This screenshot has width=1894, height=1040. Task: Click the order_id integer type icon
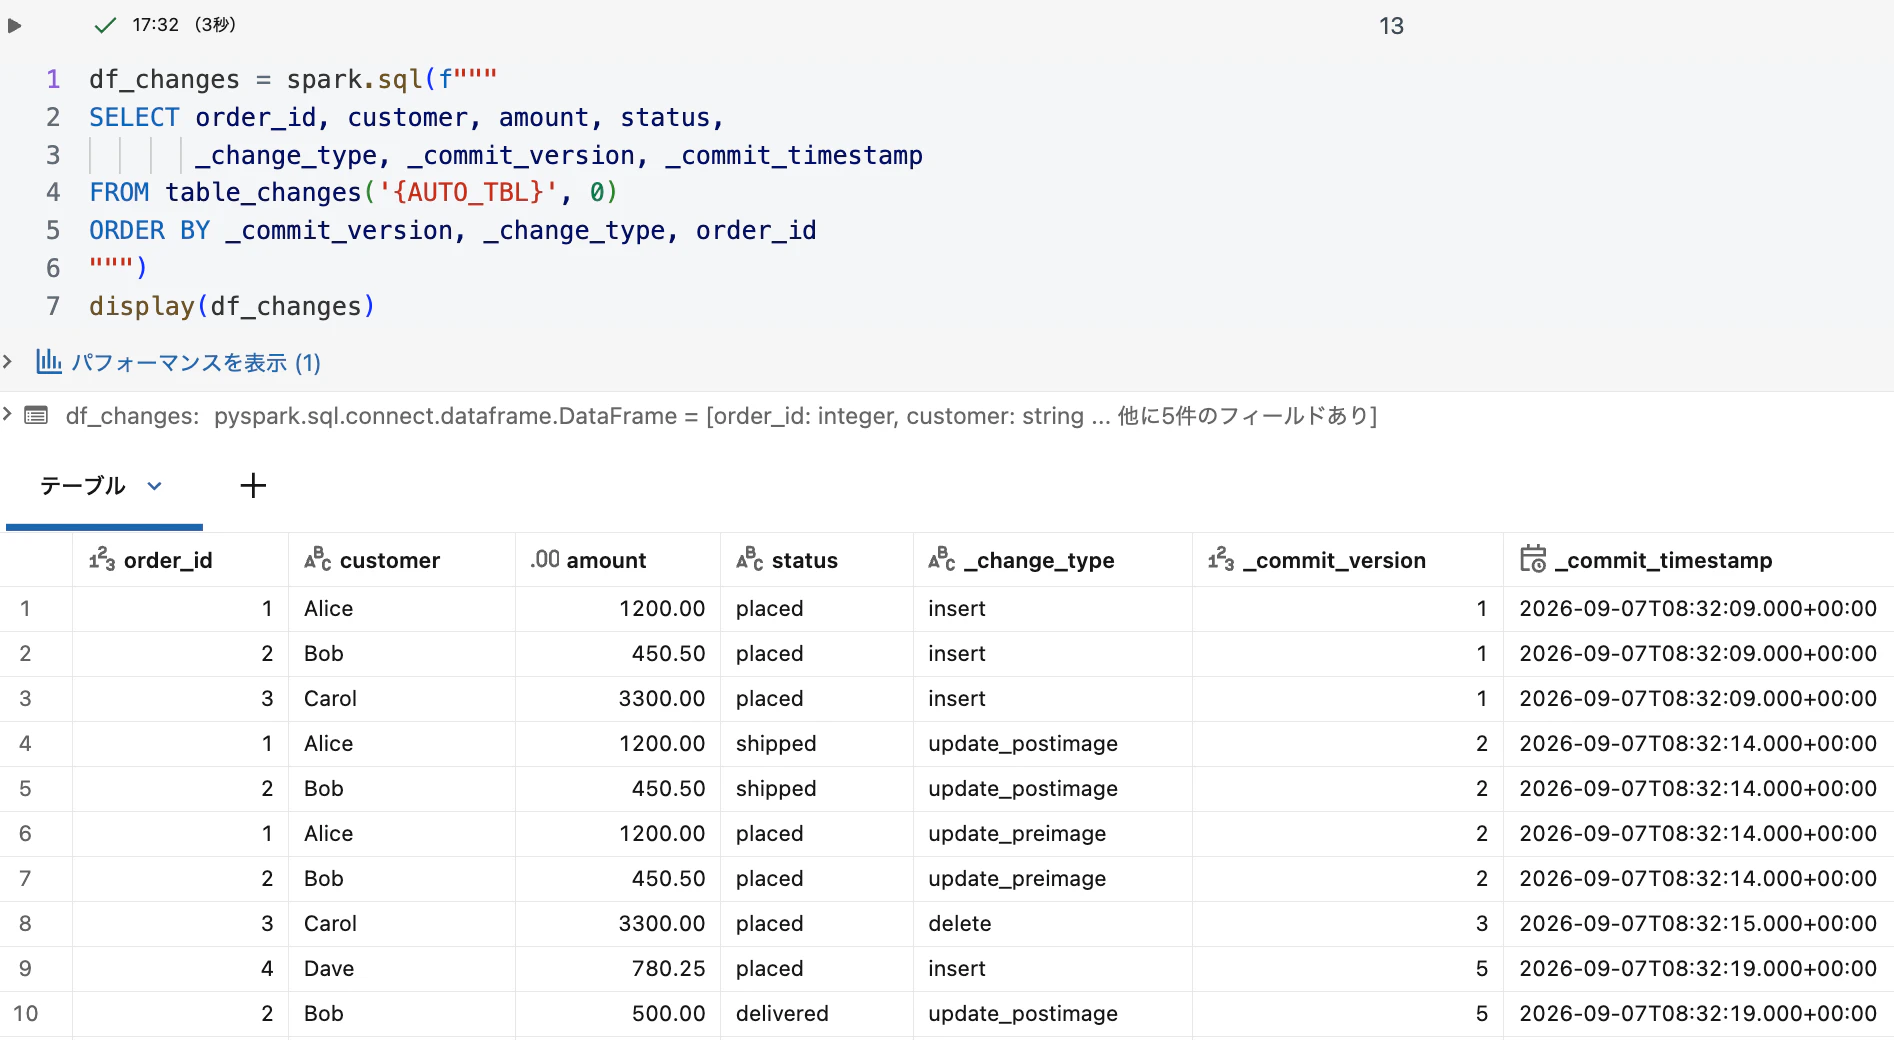pos(102,560)
